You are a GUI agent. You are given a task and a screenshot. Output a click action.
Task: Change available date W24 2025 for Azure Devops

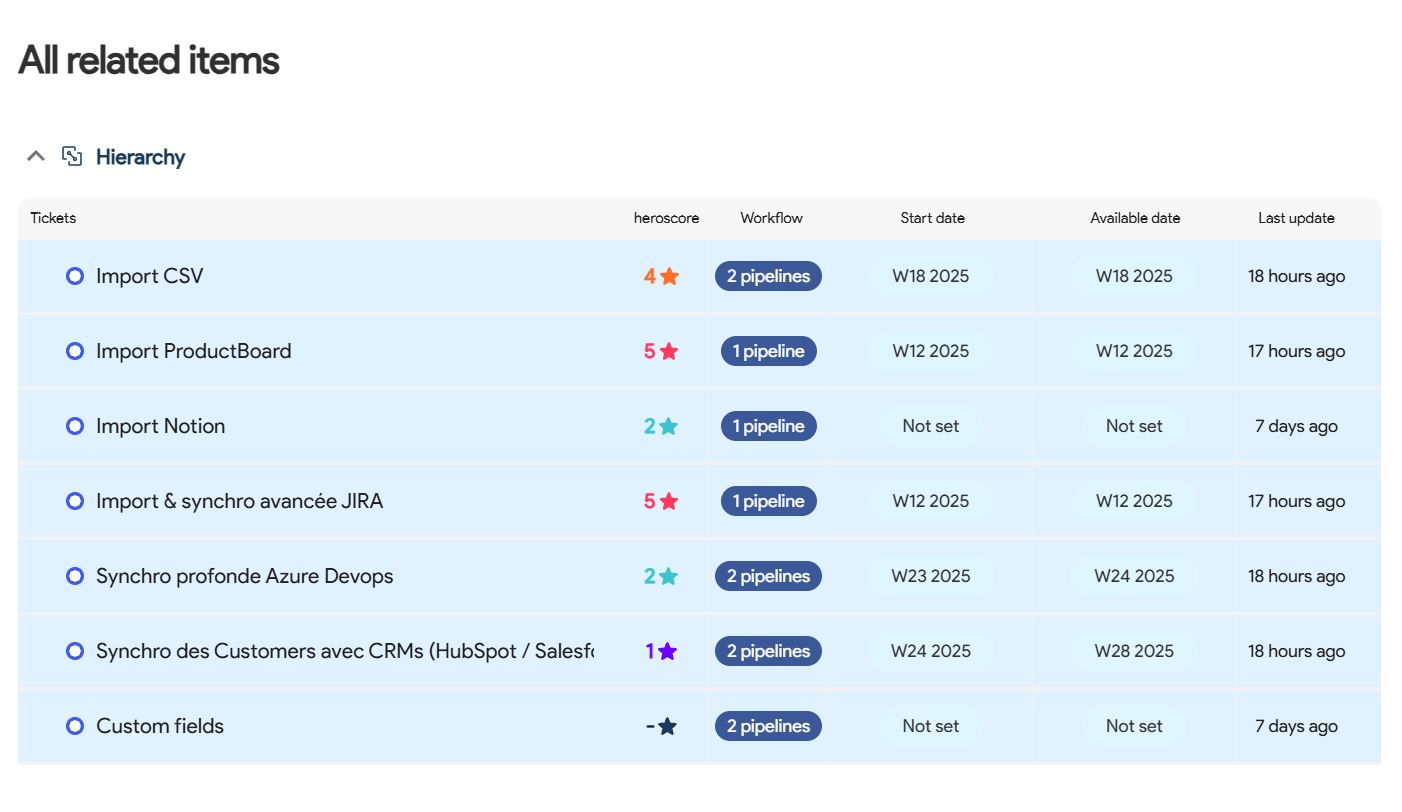click(x=1134, y=576)
